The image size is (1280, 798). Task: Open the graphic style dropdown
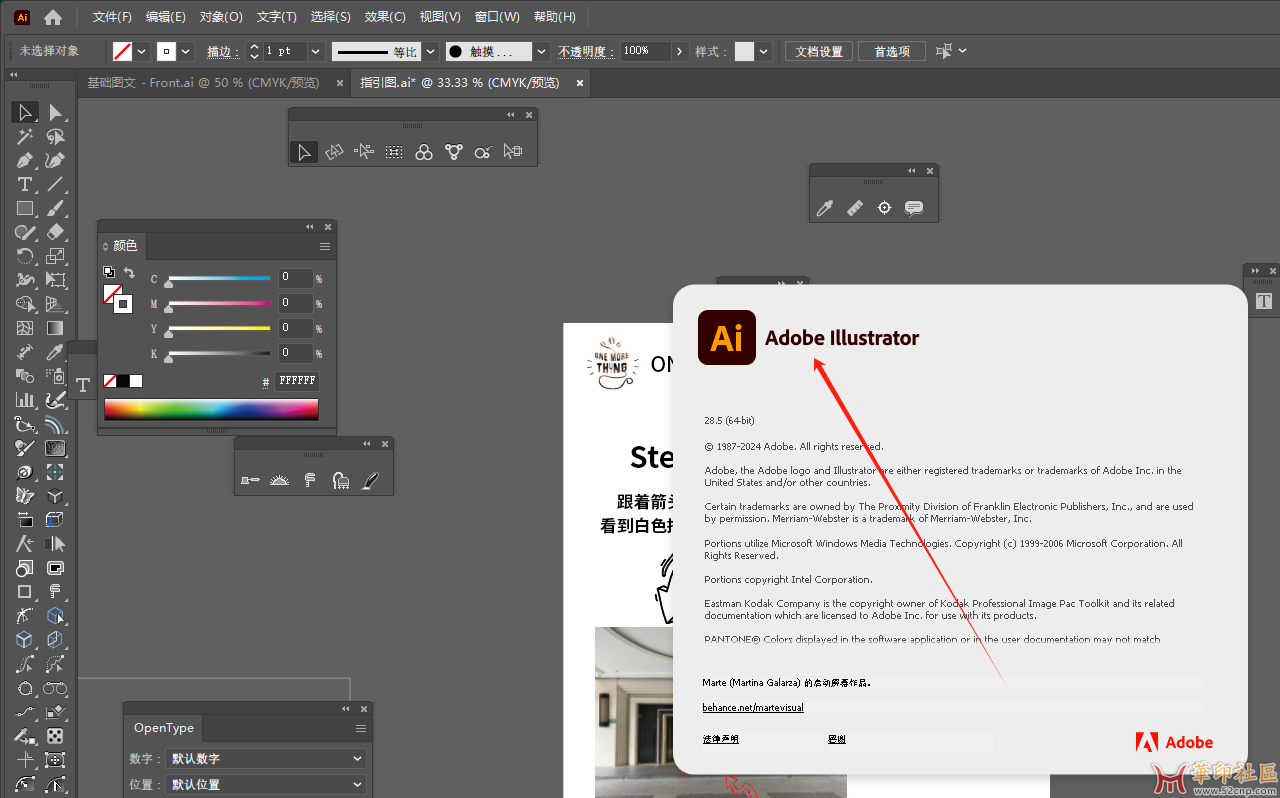tap(764, 51)
